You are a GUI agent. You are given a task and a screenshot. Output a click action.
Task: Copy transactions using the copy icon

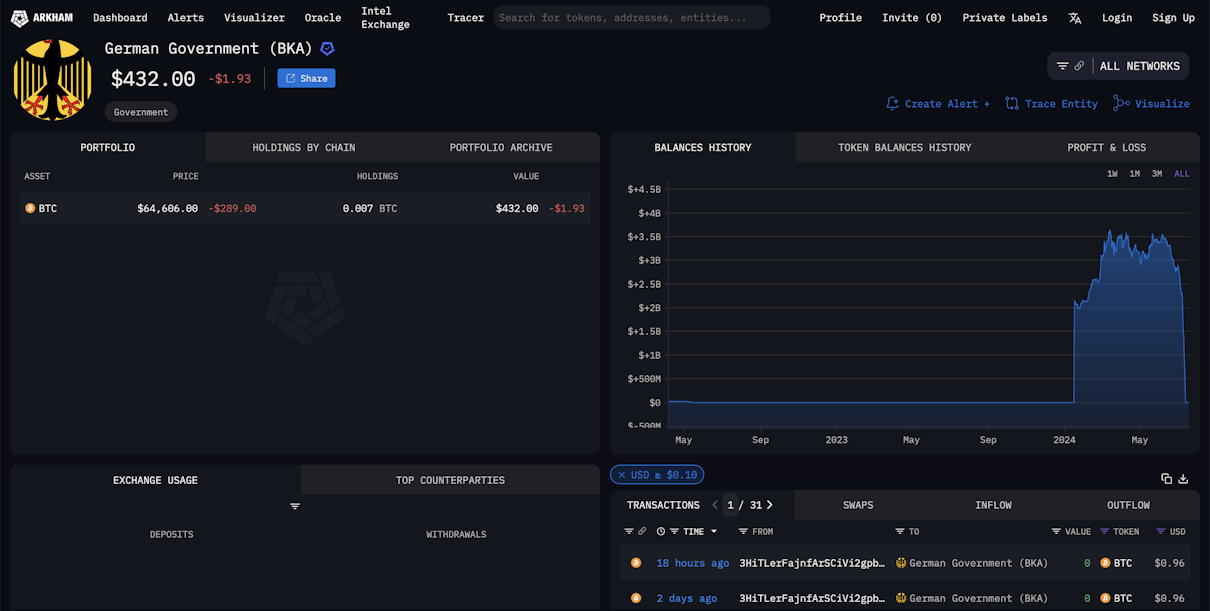tap(1166, 479)
